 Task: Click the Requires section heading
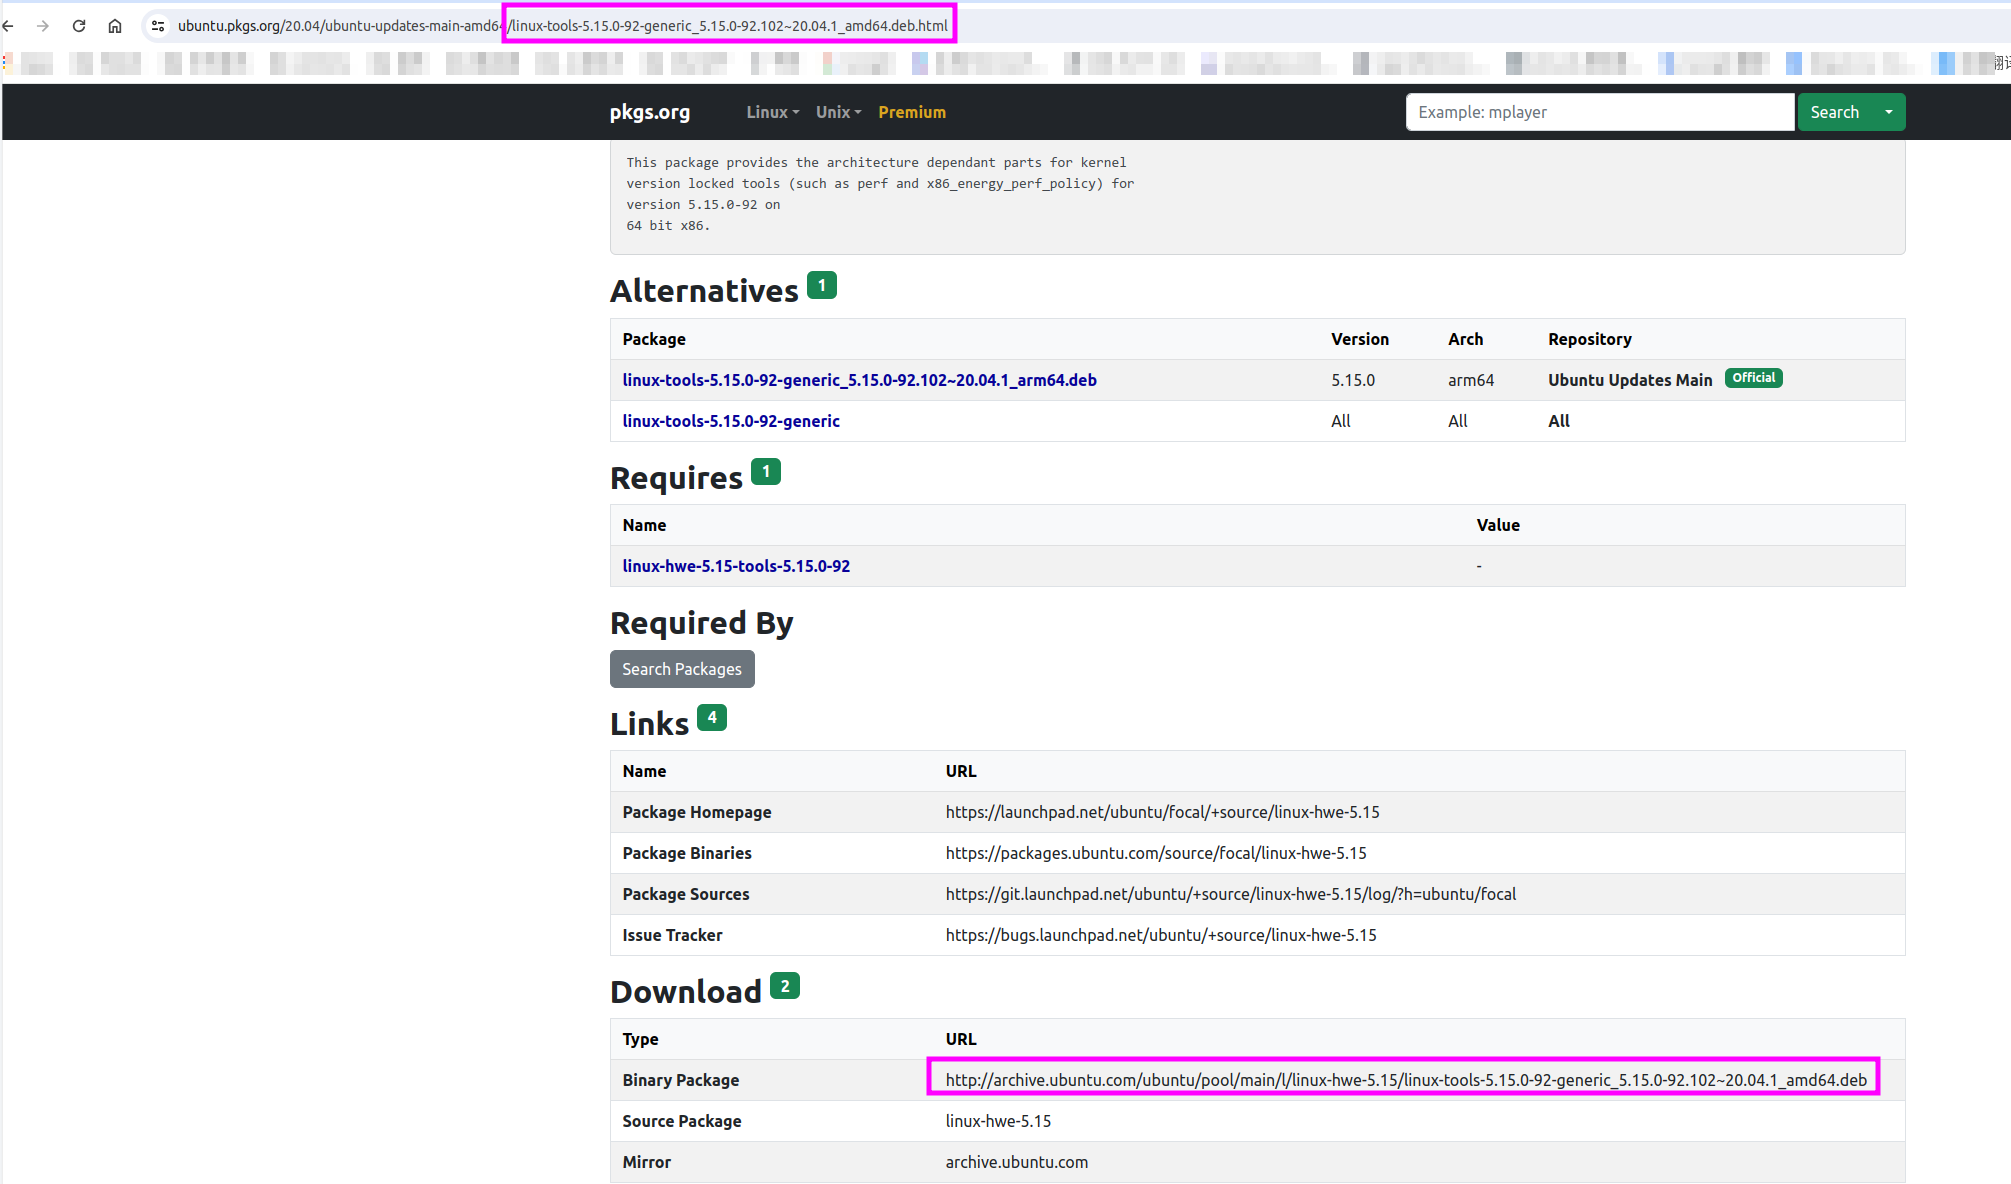pos(676,478)
